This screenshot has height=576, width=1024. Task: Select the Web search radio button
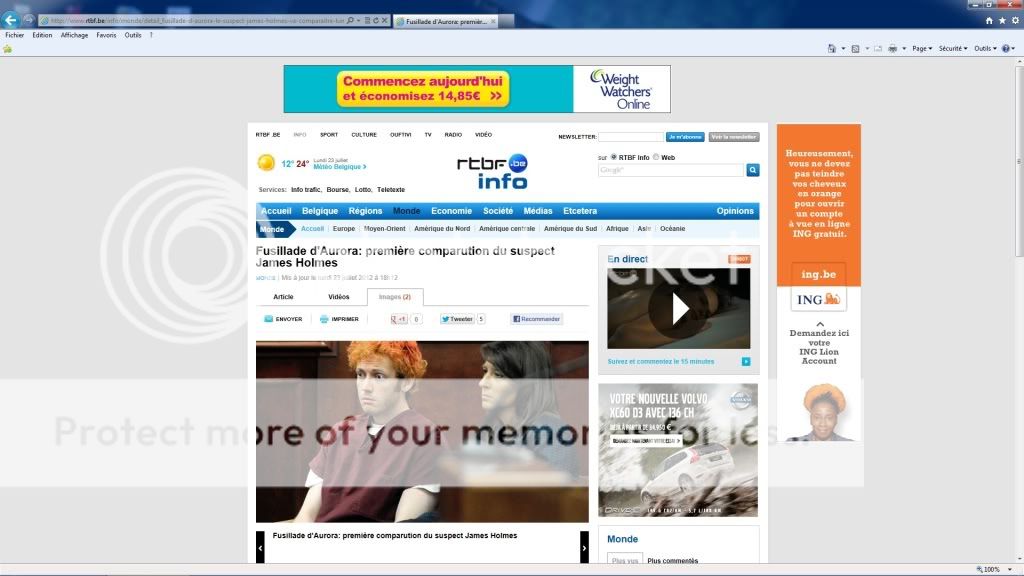pyautogui.click(x=656, y=157)
